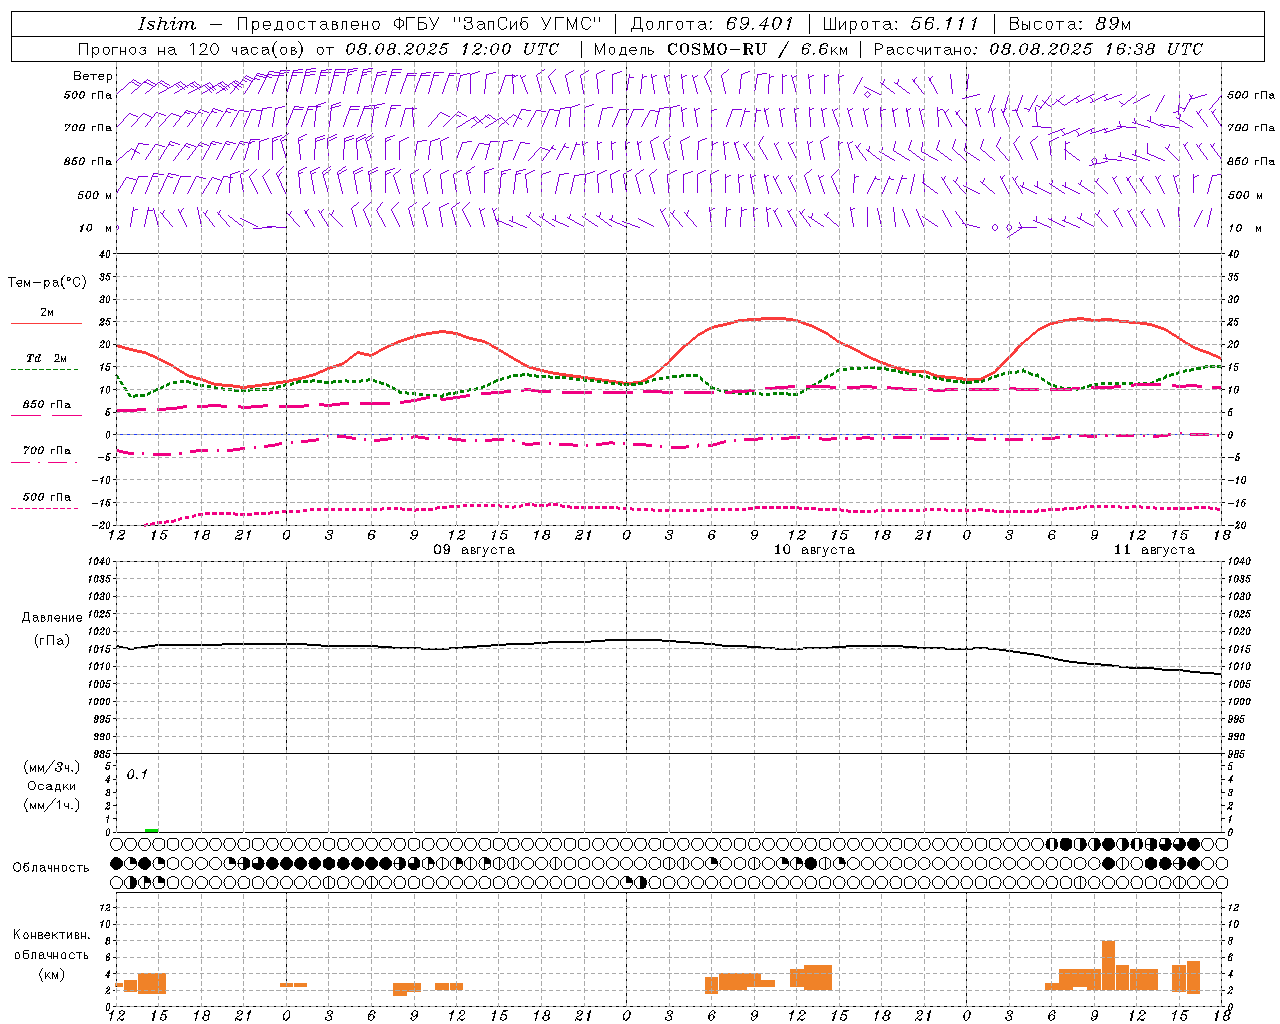Click tallest orange convective bar reaching 8 km

1108,965
